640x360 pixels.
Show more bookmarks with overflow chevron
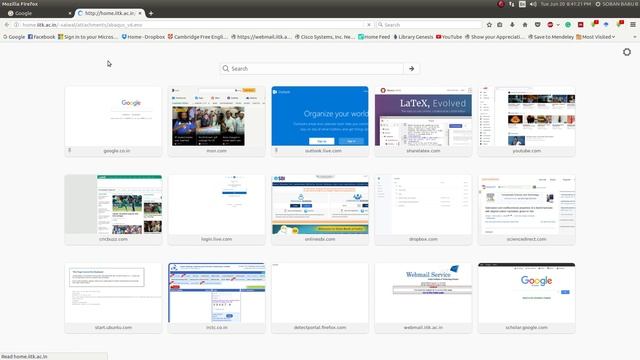pos(634,37)
